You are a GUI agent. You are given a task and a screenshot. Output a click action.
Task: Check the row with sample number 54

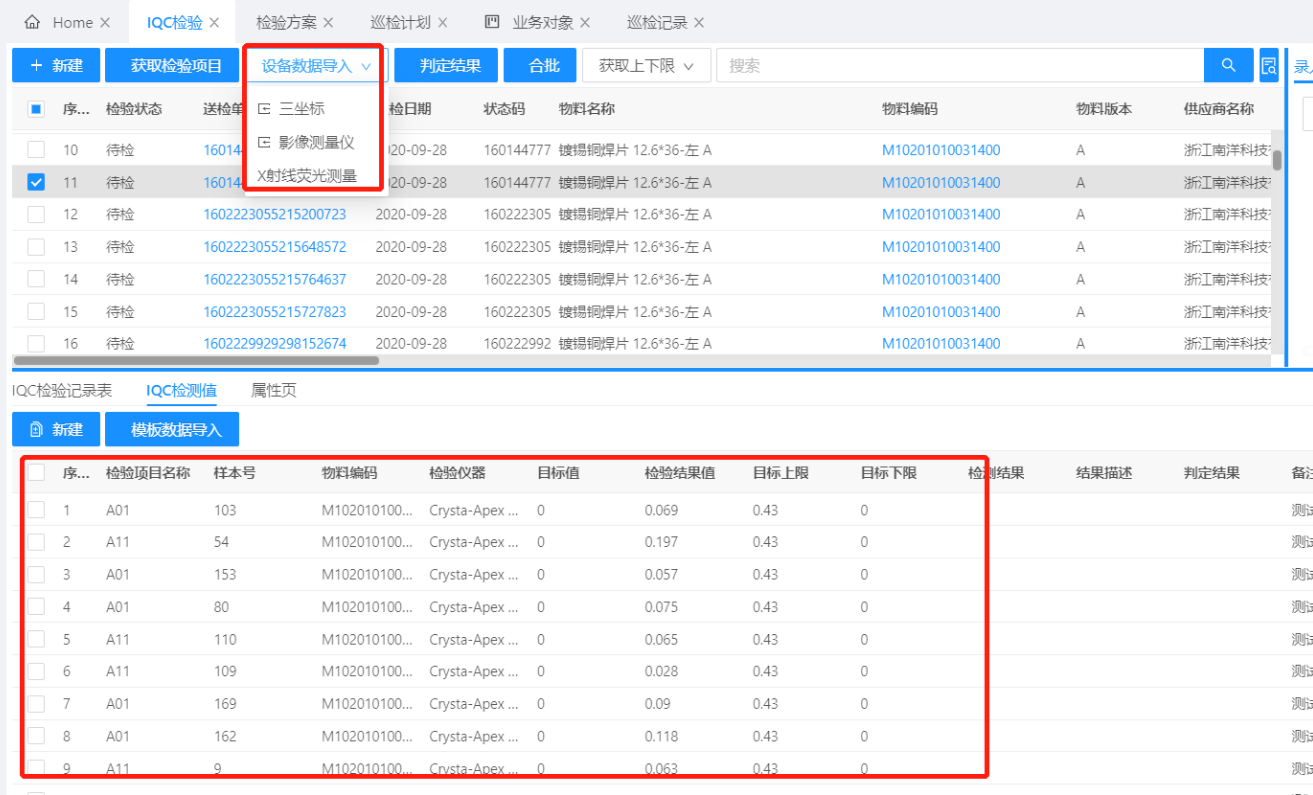pos(36,542)
